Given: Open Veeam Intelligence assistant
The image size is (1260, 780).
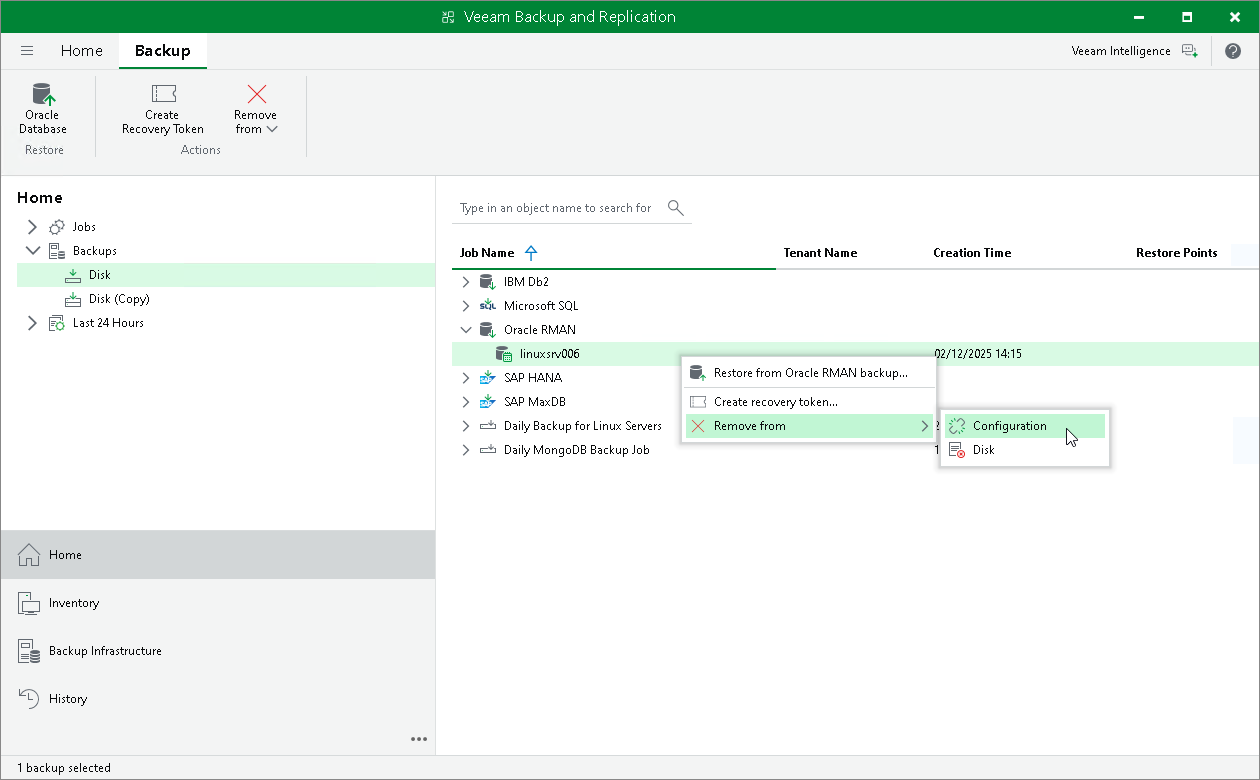Looking at the screenshot, I should [1133, 51].
